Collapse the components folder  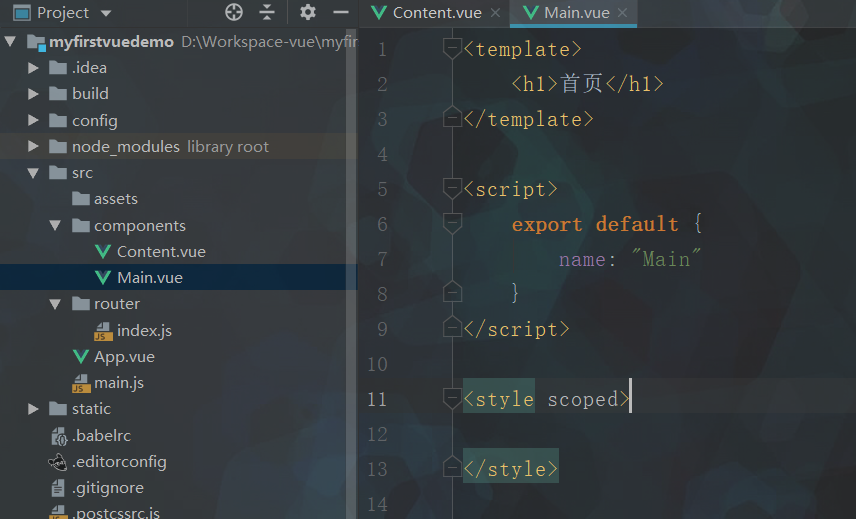pyautogui.click(x=56, y=226)
